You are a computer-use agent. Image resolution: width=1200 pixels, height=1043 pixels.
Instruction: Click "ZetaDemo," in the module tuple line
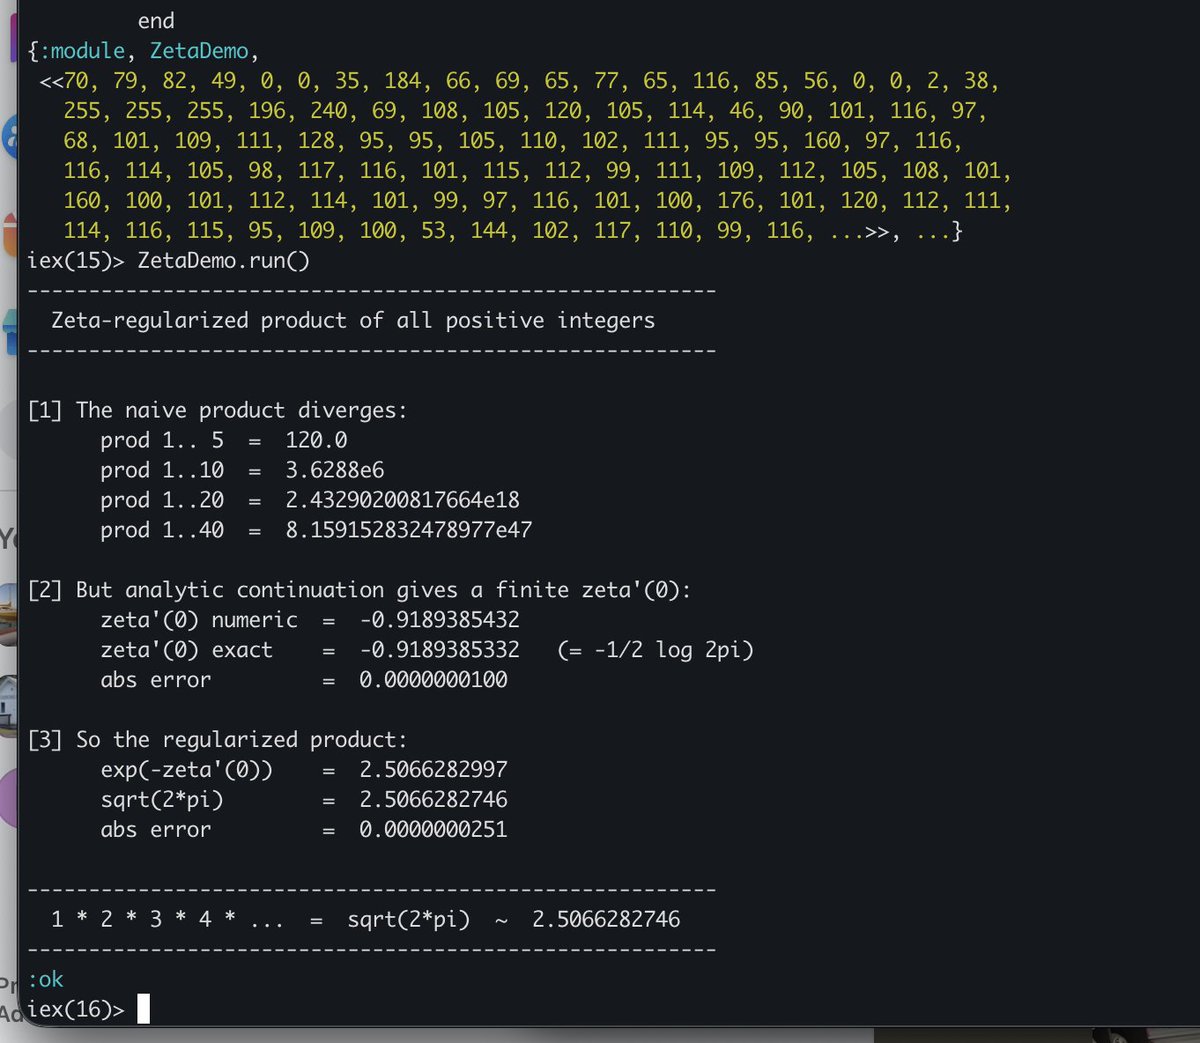[x=204, y=51]
